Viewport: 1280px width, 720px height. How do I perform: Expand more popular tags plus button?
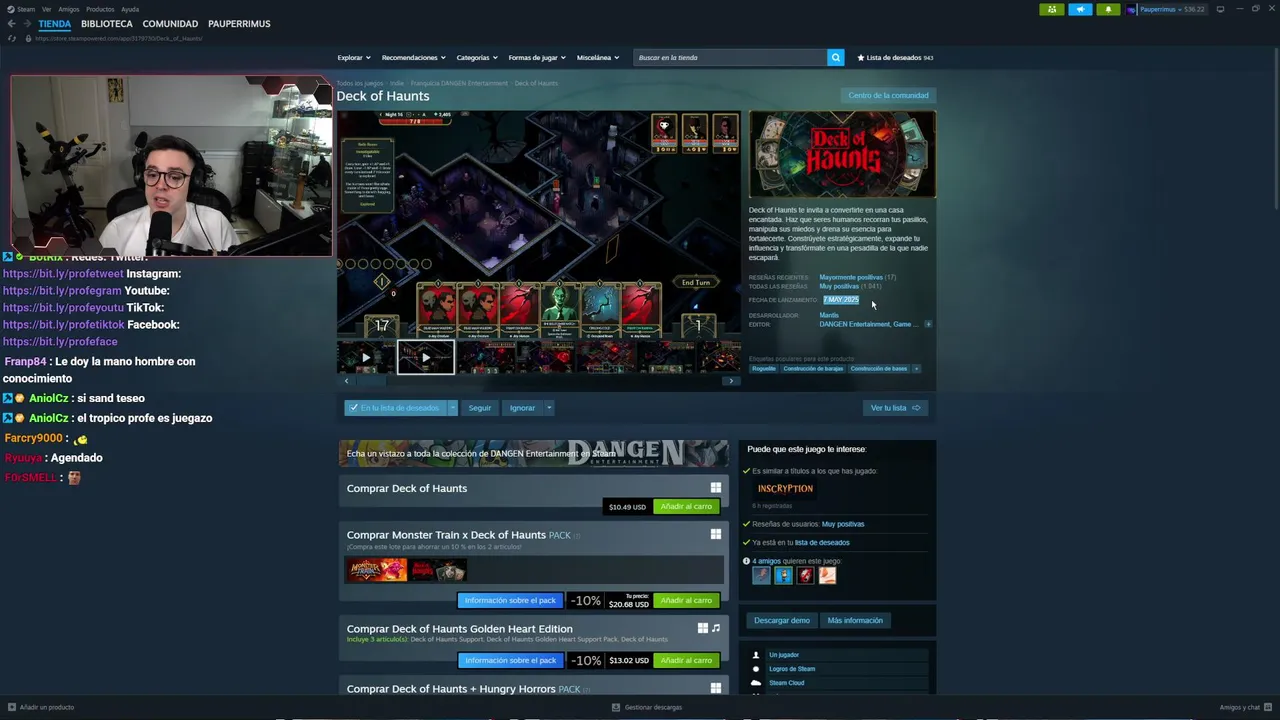pos(916,368)
